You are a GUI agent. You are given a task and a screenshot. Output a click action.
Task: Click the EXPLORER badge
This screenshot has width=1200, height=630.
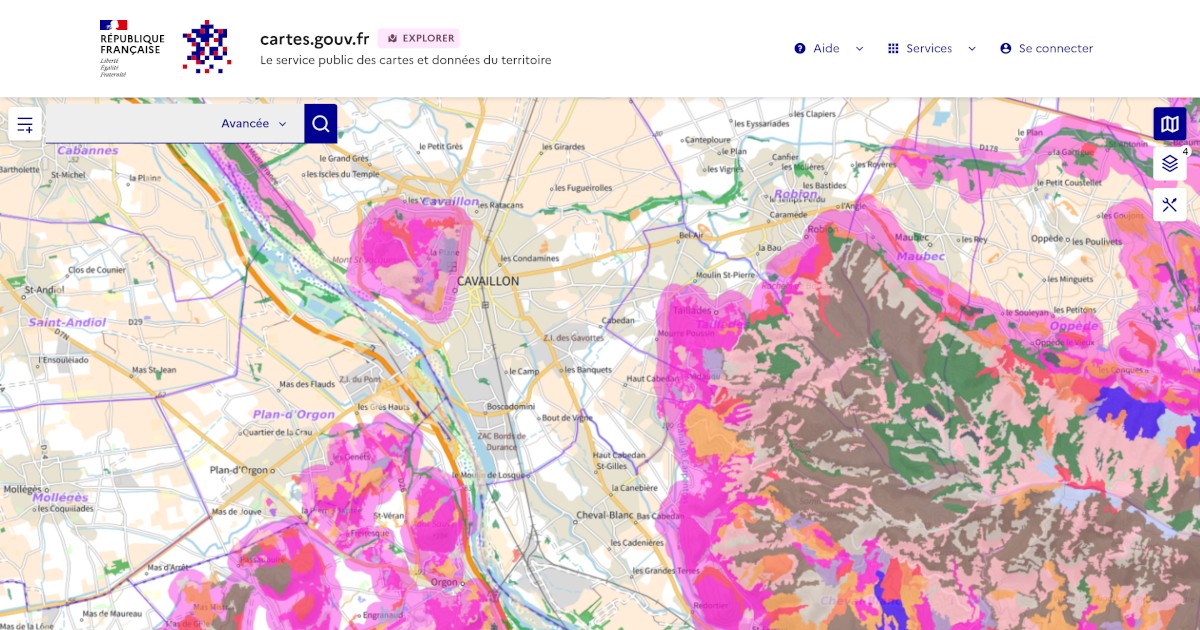coord(419,38)
